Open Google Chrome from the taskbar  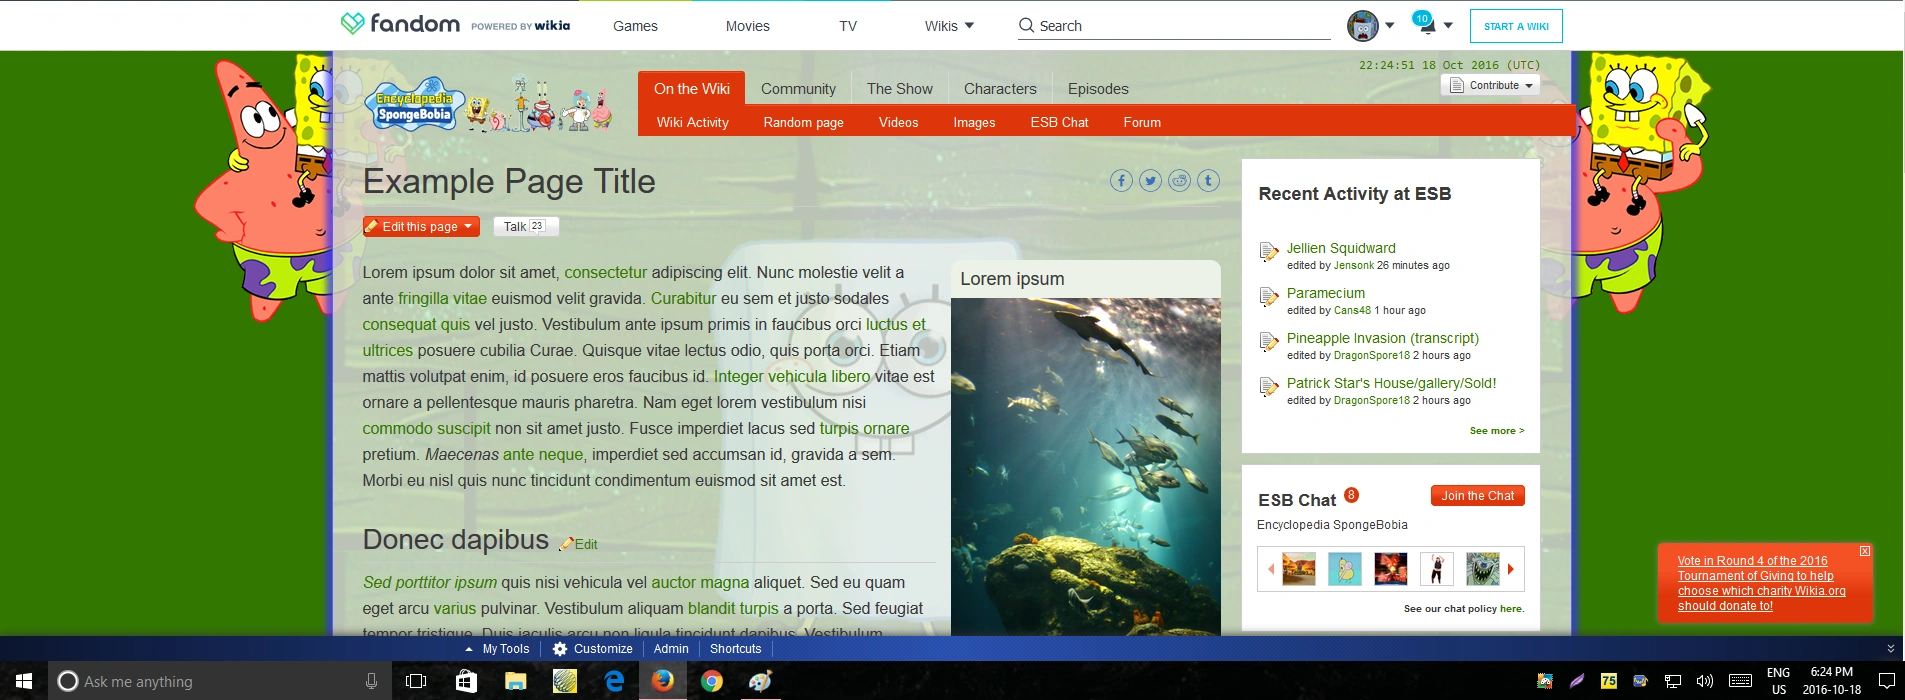click(x=711, y=681)
